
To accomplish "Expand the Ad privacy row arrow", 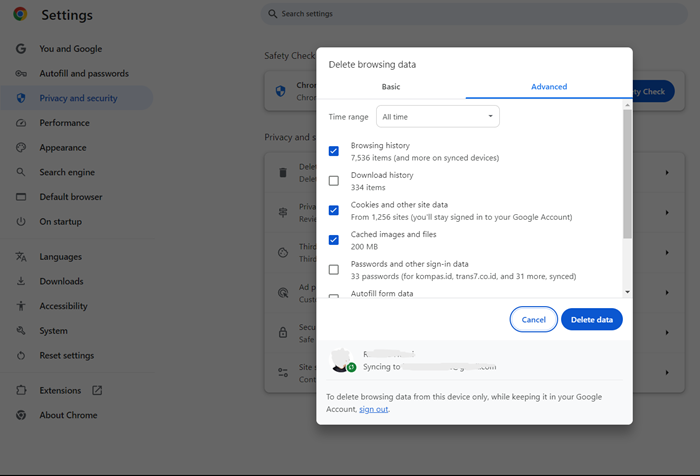I will (667, 292).
